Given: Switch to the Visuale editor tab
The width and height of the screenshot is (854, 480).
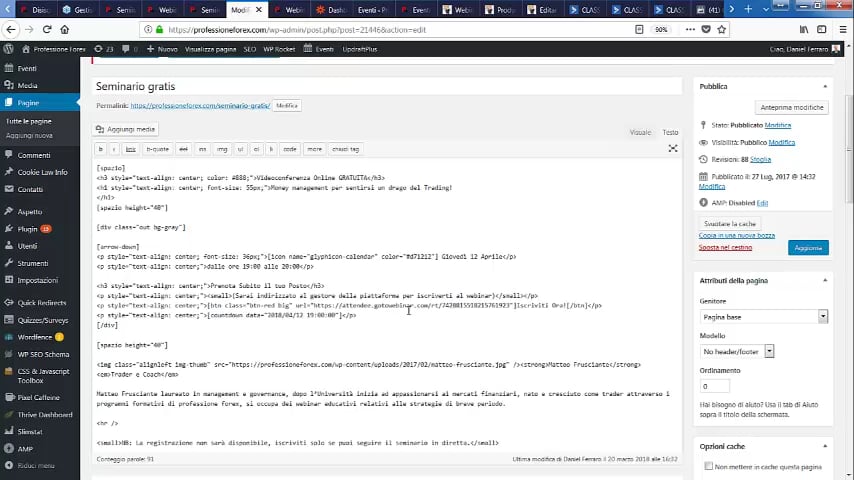Looking at the screenshot, I should [640, 132].
